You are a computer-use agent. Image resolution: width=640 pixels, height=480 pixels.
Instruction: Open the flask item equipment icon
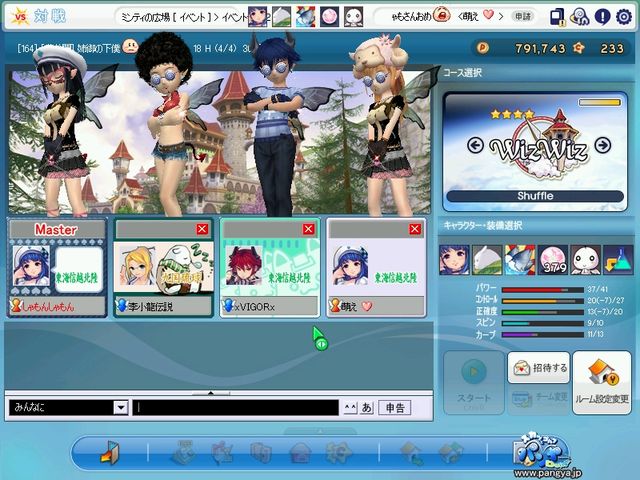[x=618, y=260]
